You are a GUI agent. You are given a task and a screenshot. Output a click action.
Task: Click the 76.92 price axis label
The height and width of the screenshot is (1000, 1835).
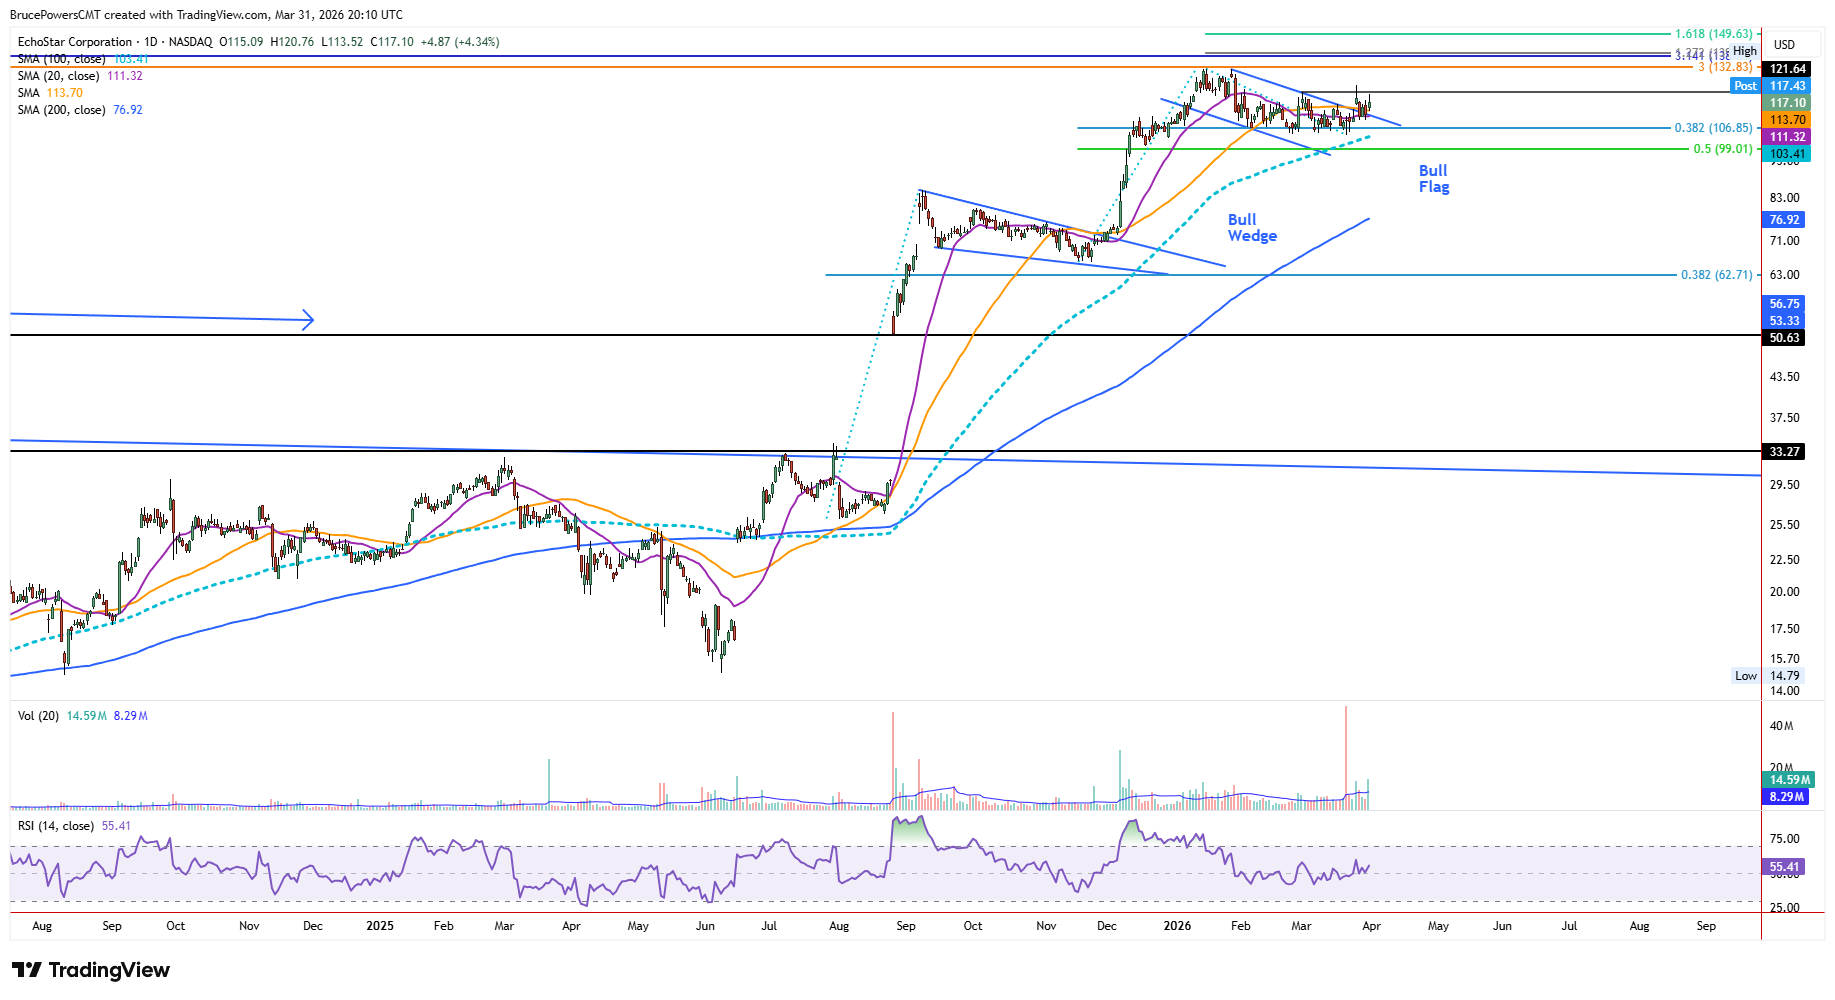pos(1784,220)
